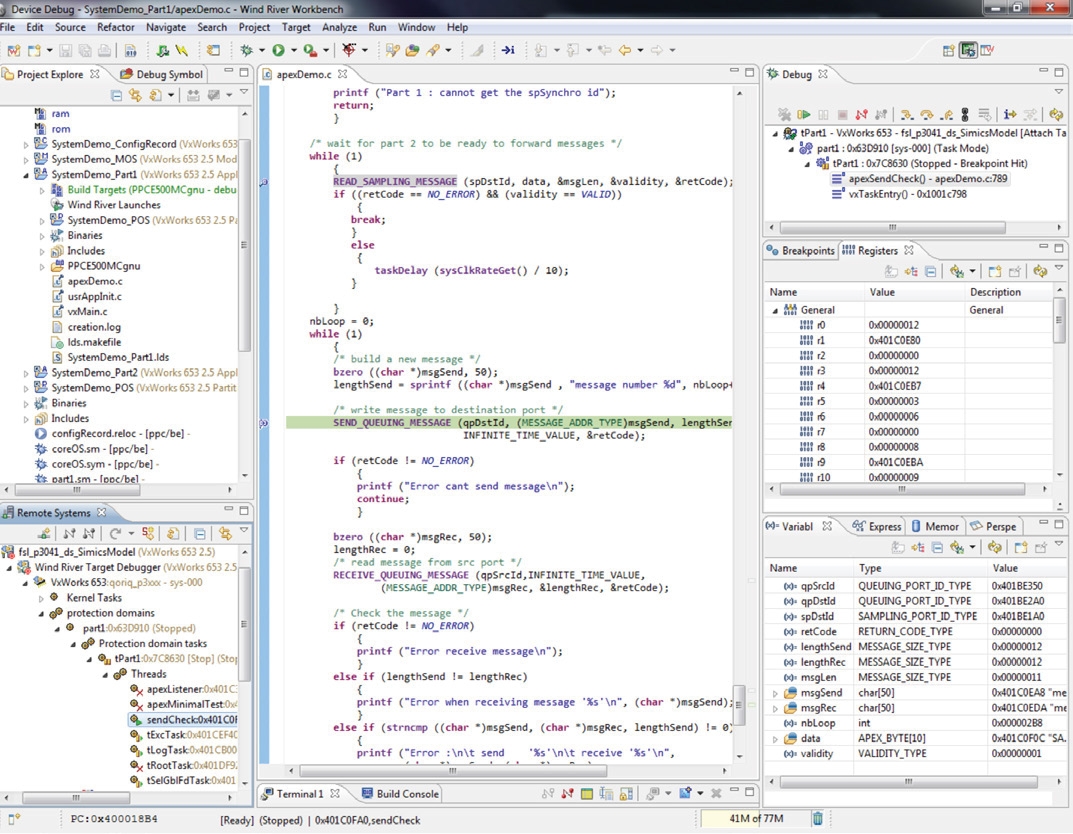Open the Debug view menu triangle
The width and height of the screenshot is (1073, 834).
point(1059,91)
